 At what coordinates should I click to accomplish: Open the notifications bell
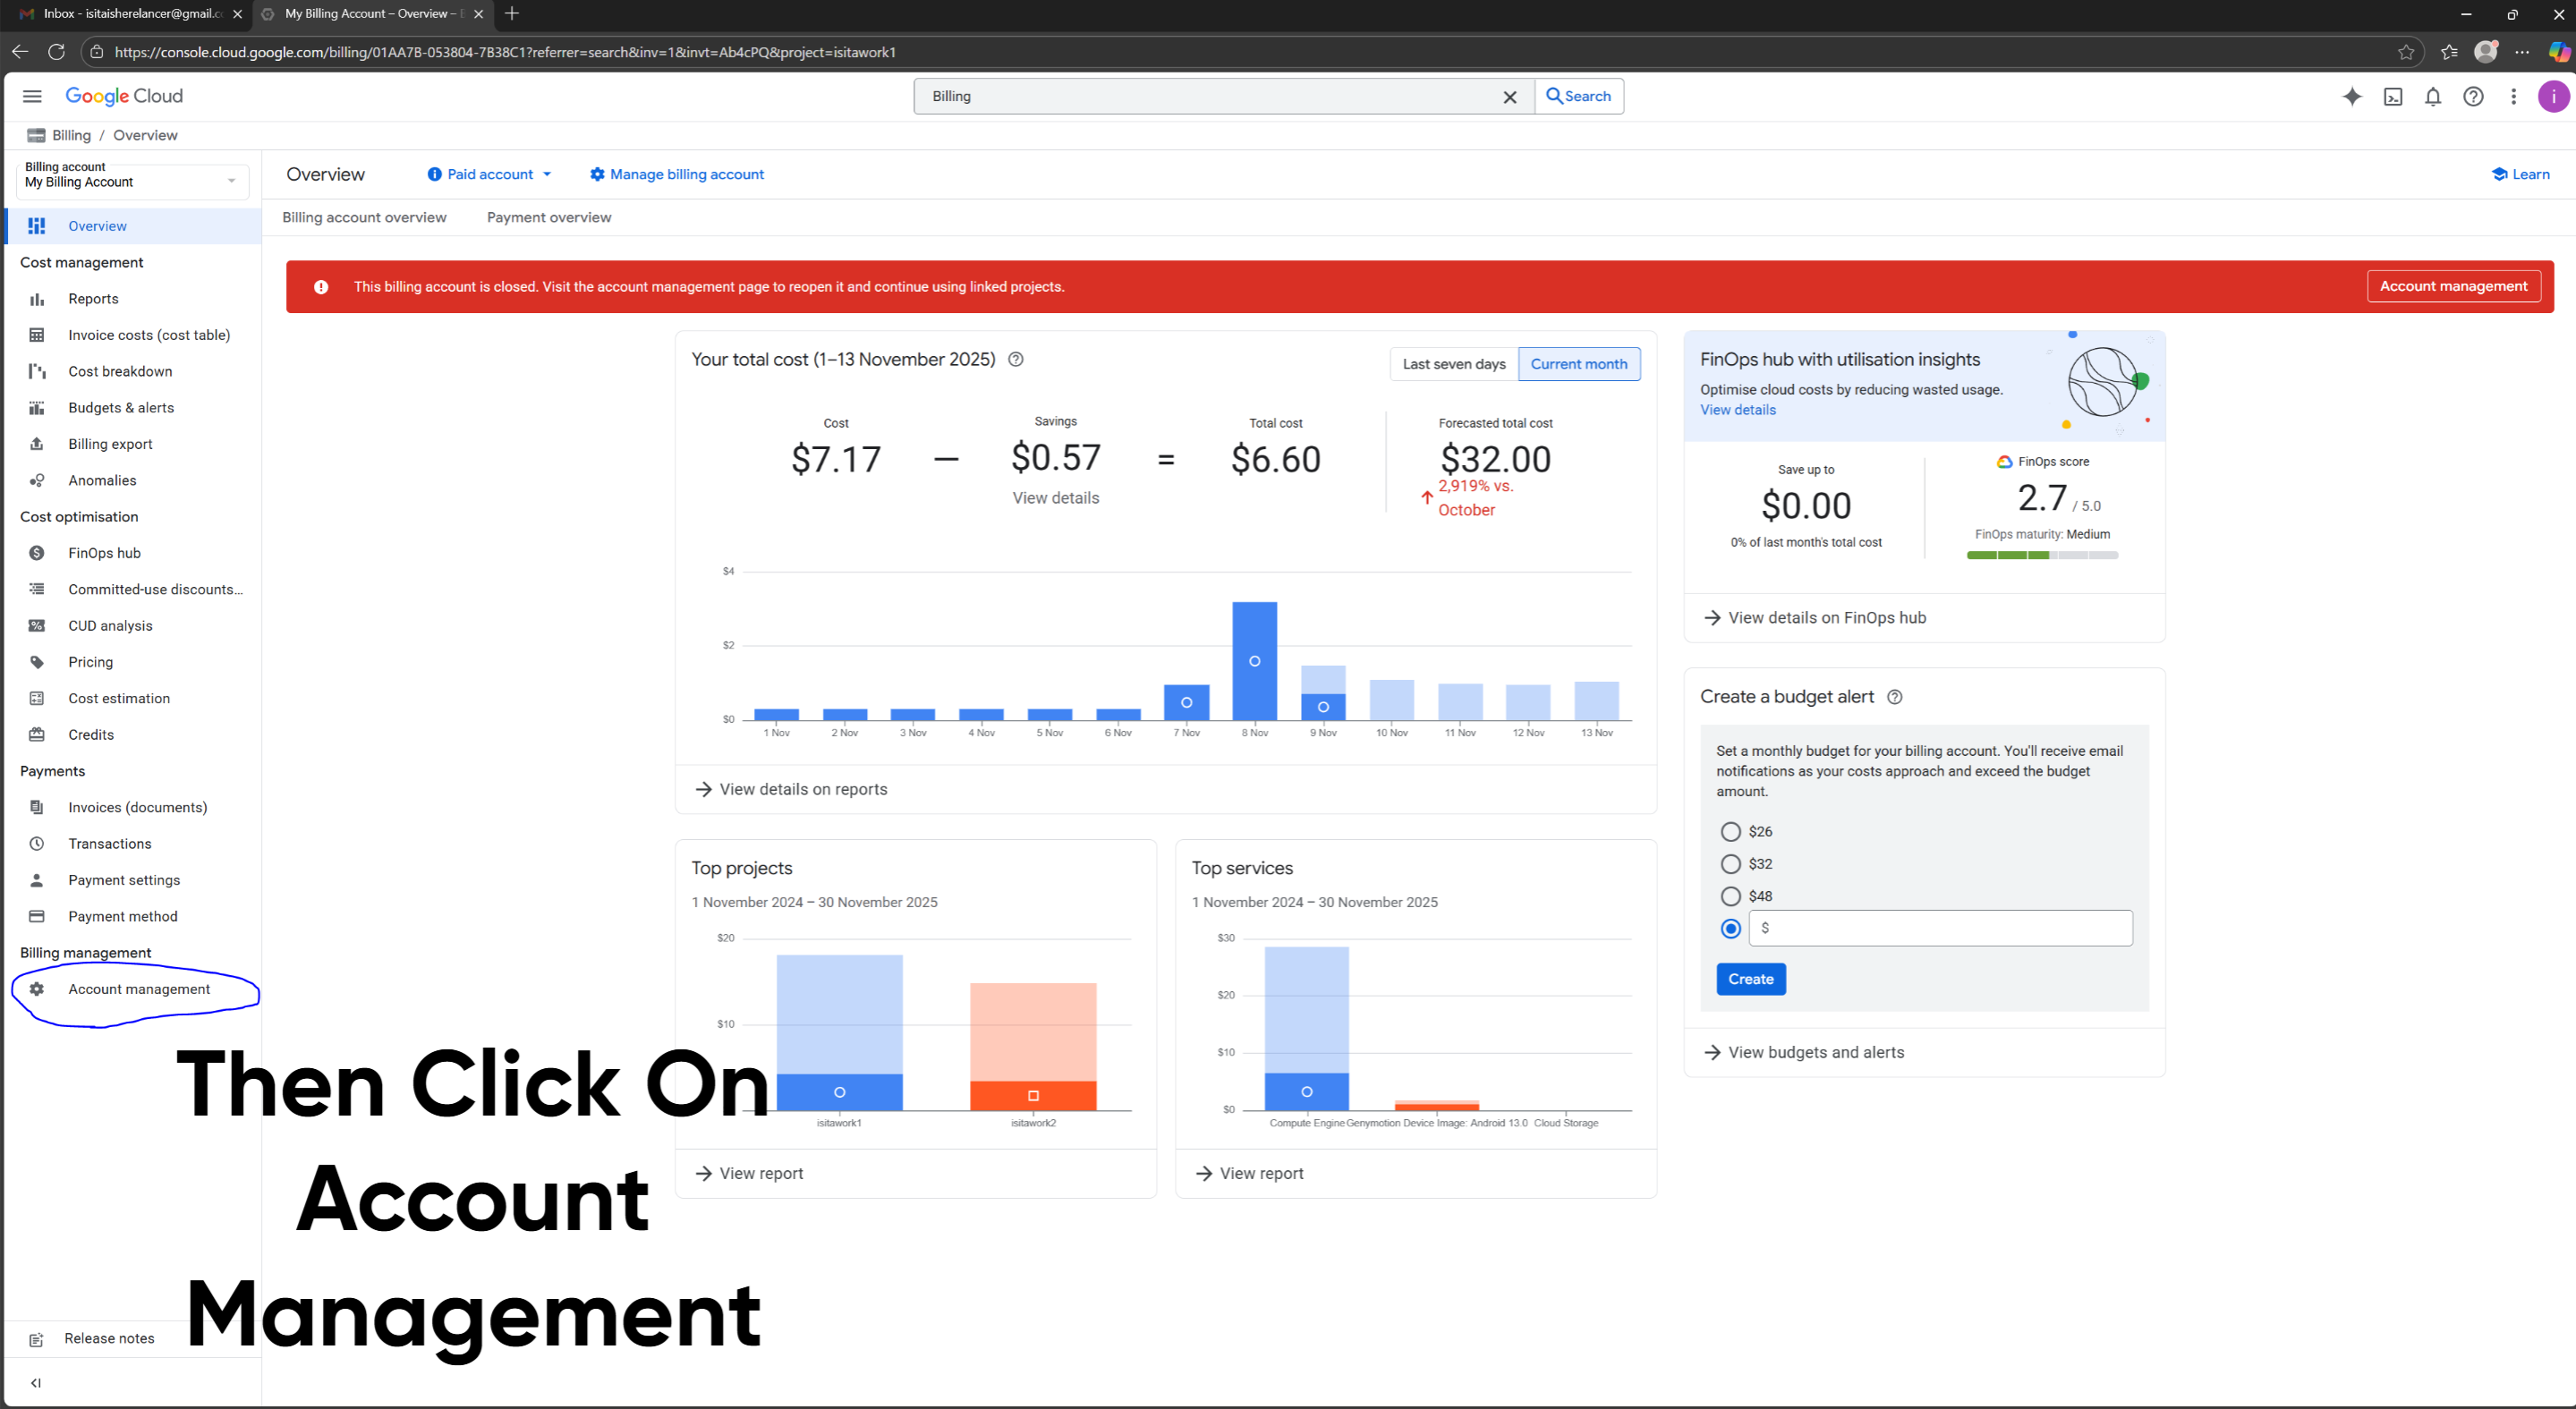tap(2433, 96)
